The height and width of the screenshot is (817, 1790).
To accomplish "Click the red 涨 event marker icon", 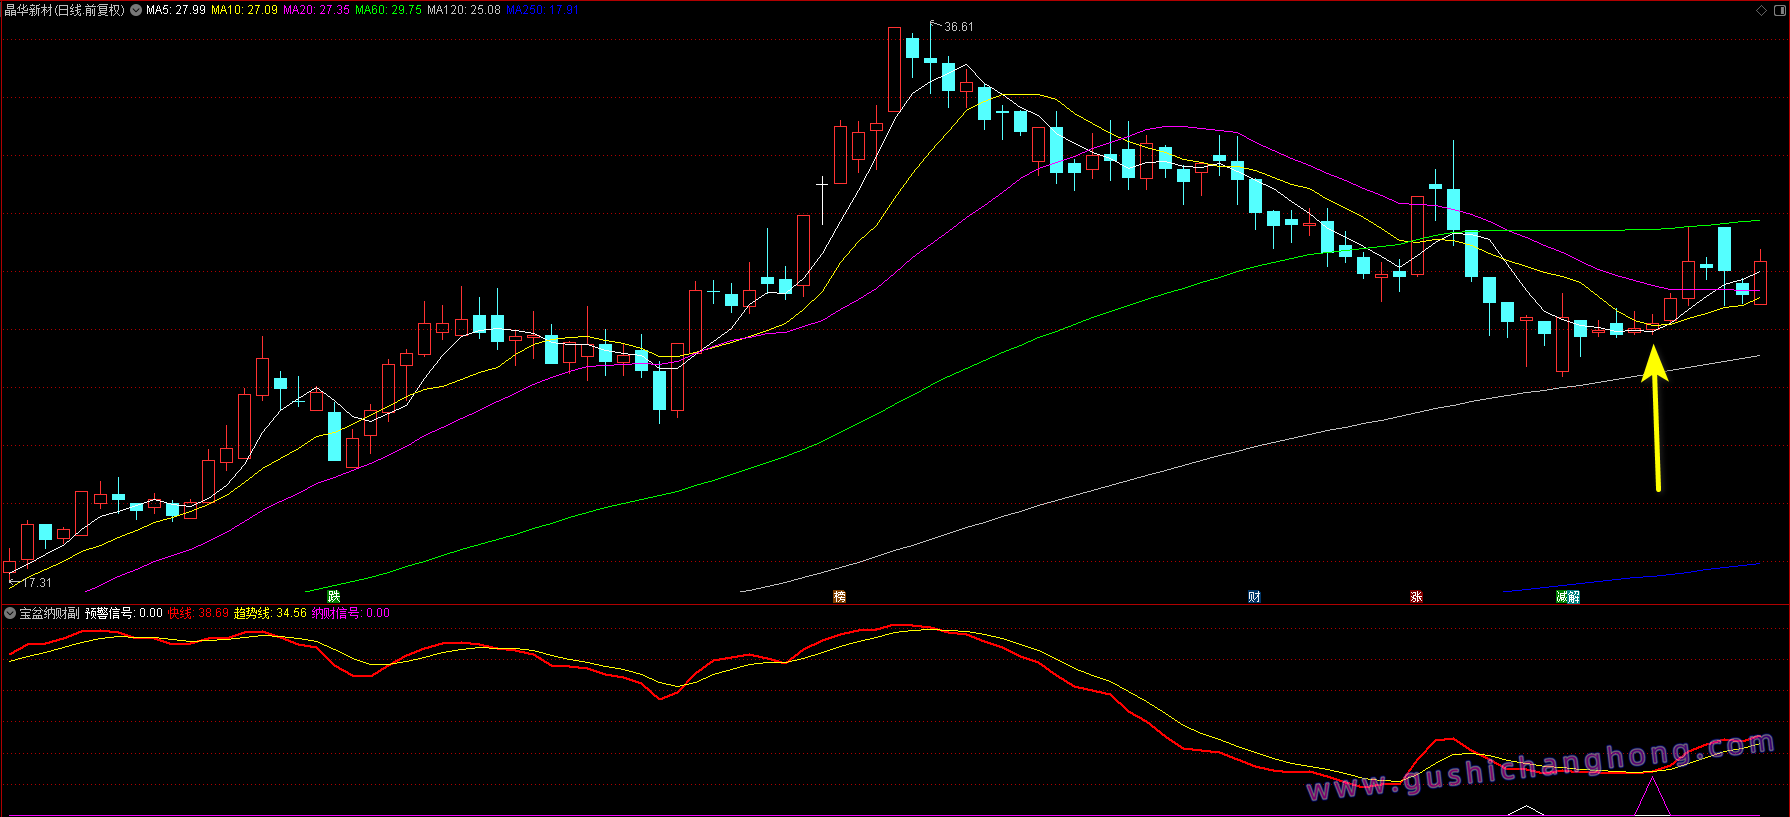I will (1416, 597).
